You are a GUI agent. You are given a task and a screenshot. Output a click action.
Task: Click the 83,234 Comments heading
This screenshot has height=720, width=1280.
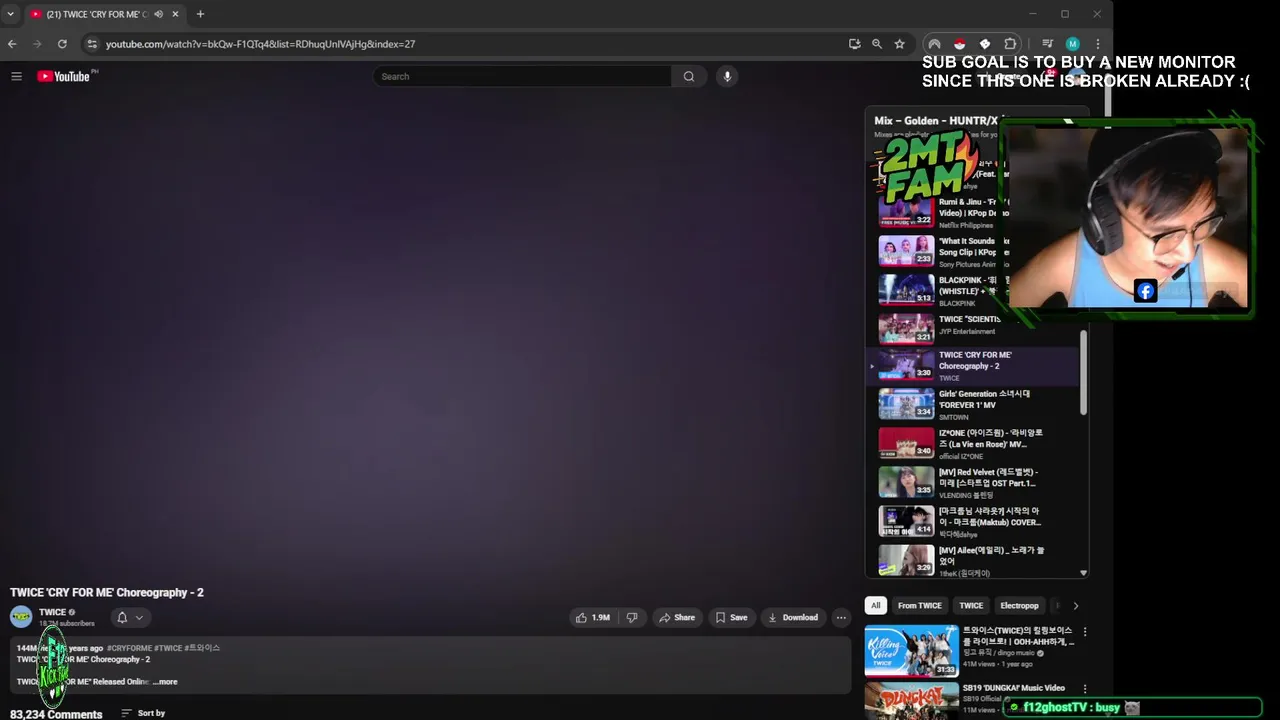coord(56,714)
